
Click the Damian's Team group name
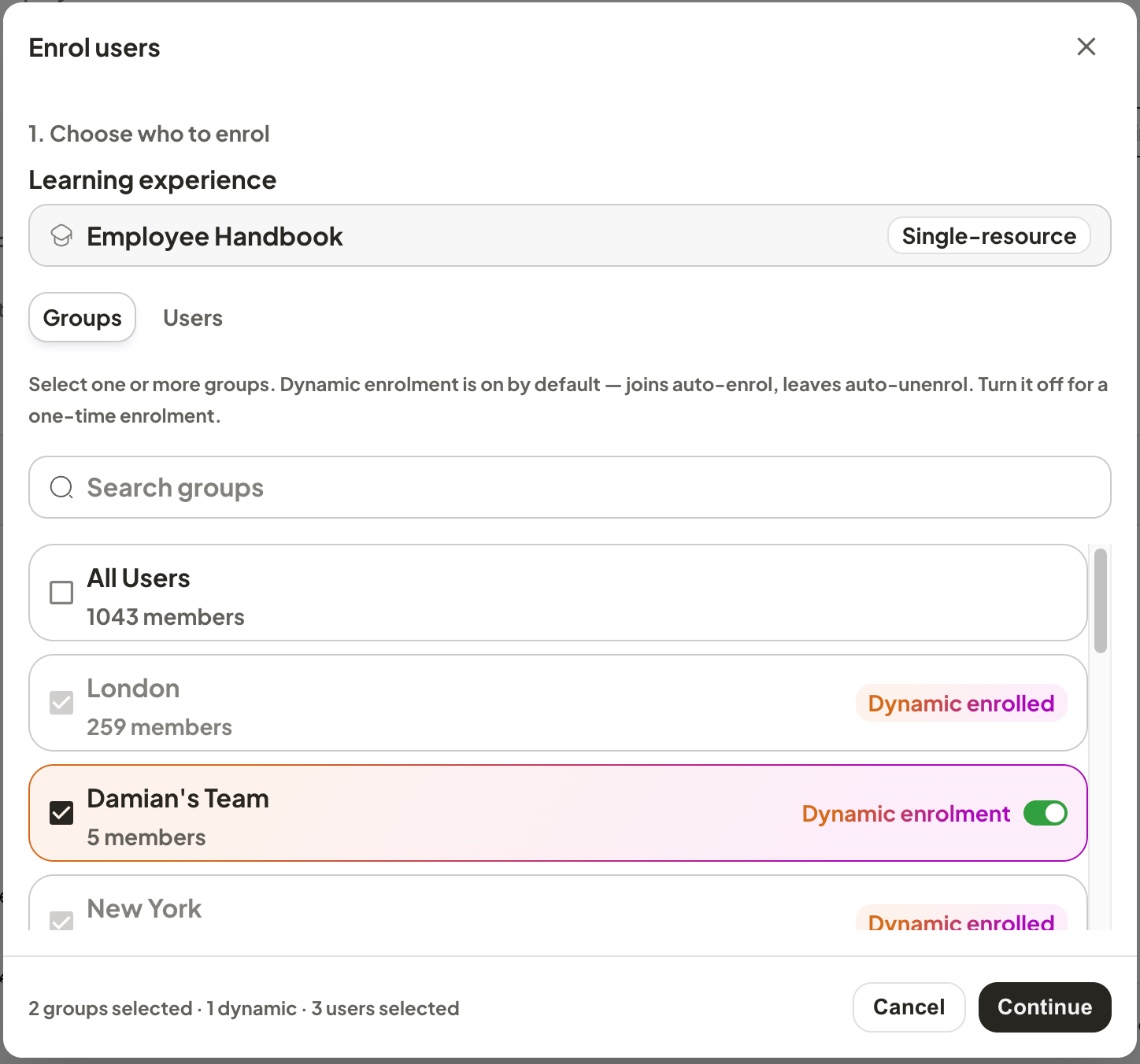click(x=178, y=799)
